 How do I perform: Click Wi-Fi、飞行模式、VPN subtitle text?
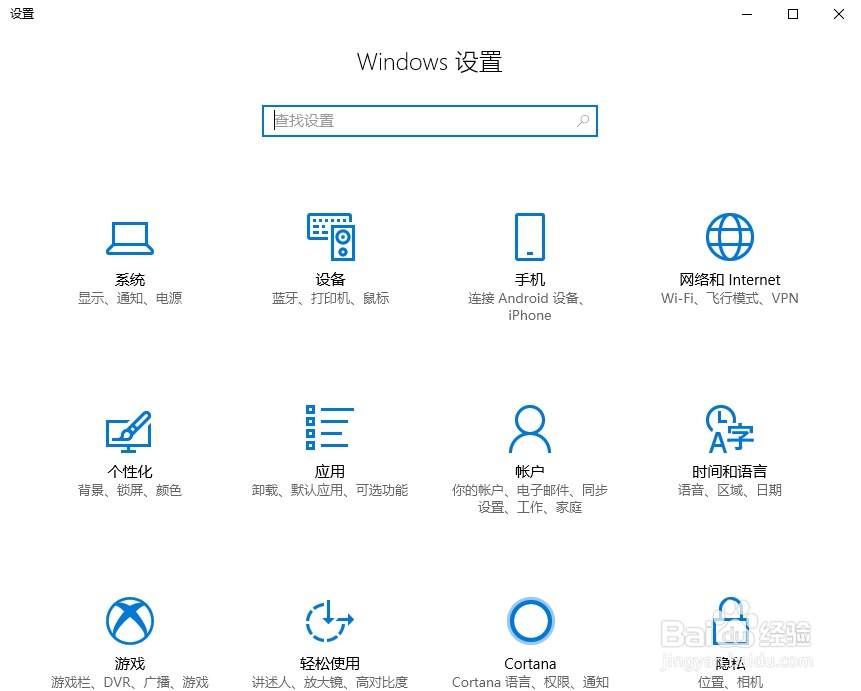click(729, 298)
